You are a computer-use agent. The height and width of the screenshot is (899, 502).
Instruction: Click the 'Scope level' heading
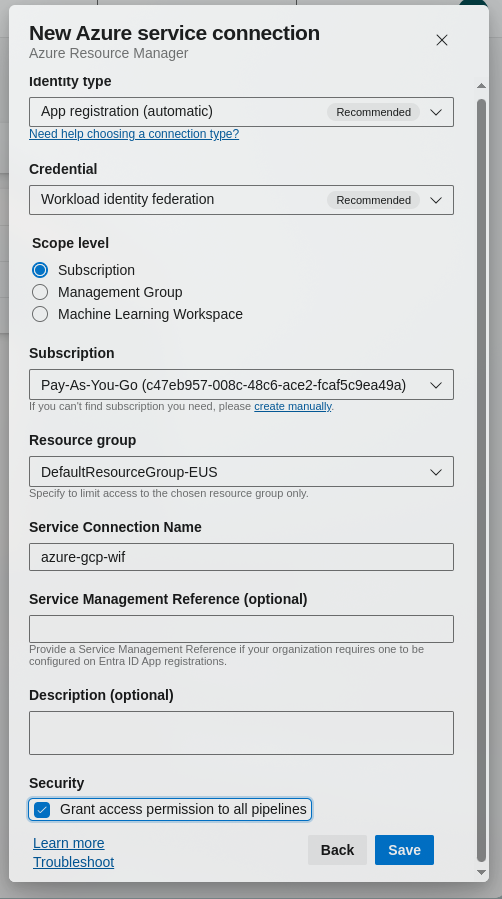70,243
